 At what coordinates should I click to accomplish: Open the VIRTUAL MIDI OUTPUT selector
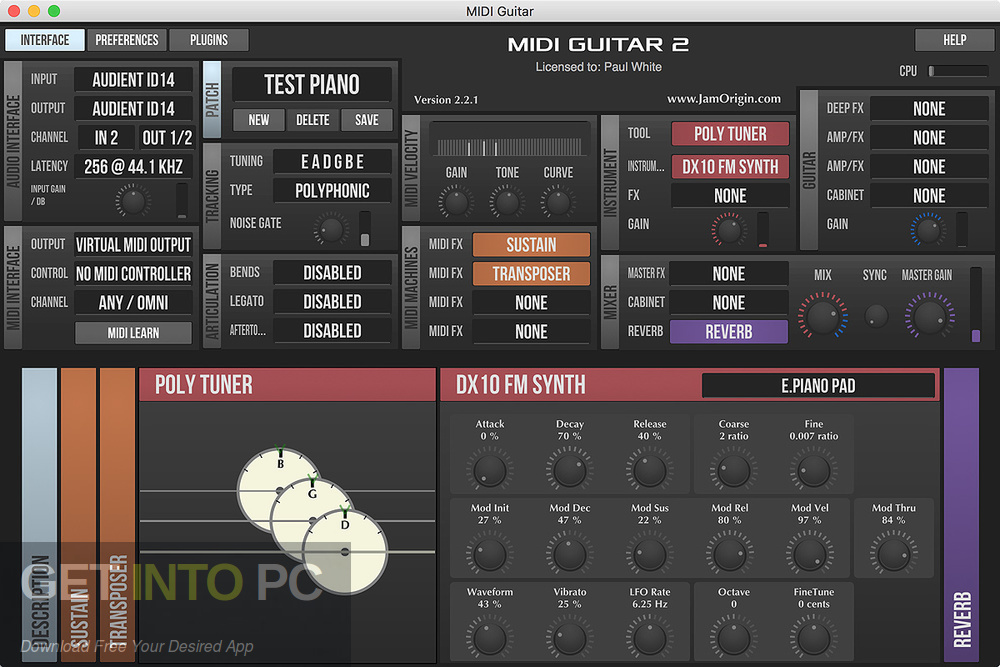coord(133,245)
